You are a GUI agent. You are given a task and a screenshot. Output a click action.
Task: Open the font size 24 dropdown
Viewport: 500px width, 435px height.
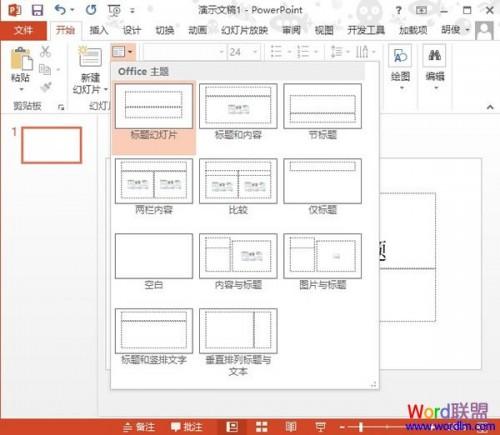click(255, 52)
